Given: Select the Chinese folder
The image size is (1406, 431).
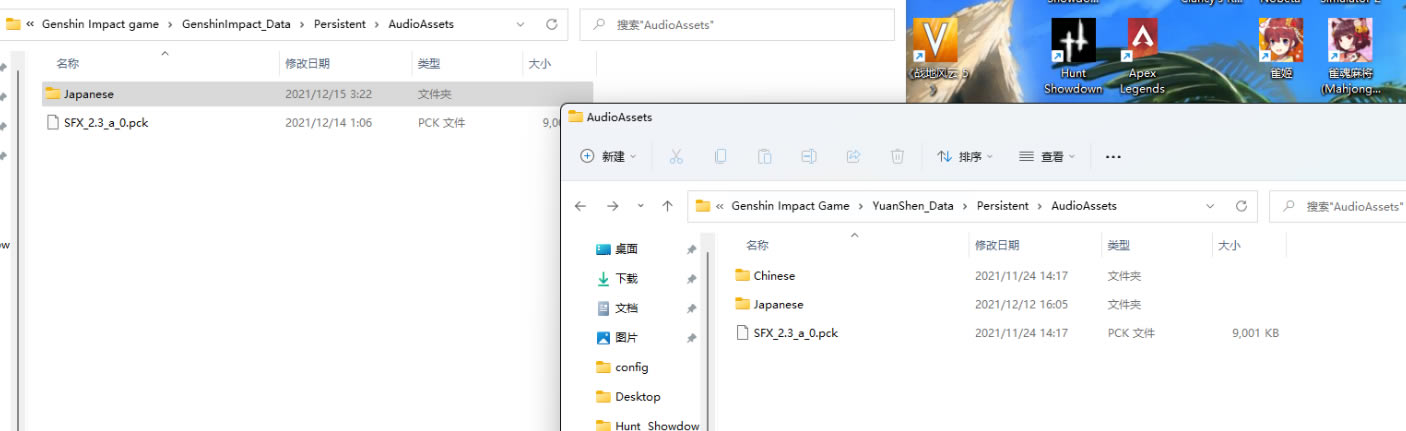Looking at the screenshot, I should 774,276.
